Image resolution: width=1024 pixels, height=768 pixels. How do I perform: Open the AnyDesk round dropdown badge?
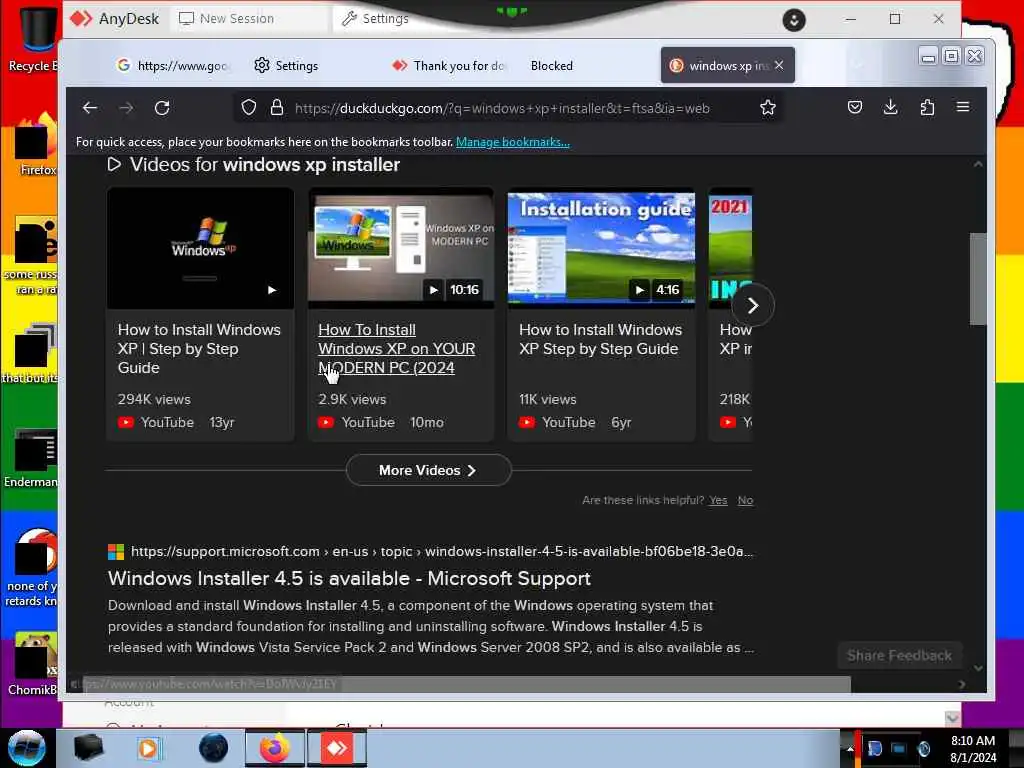point(794,20)
